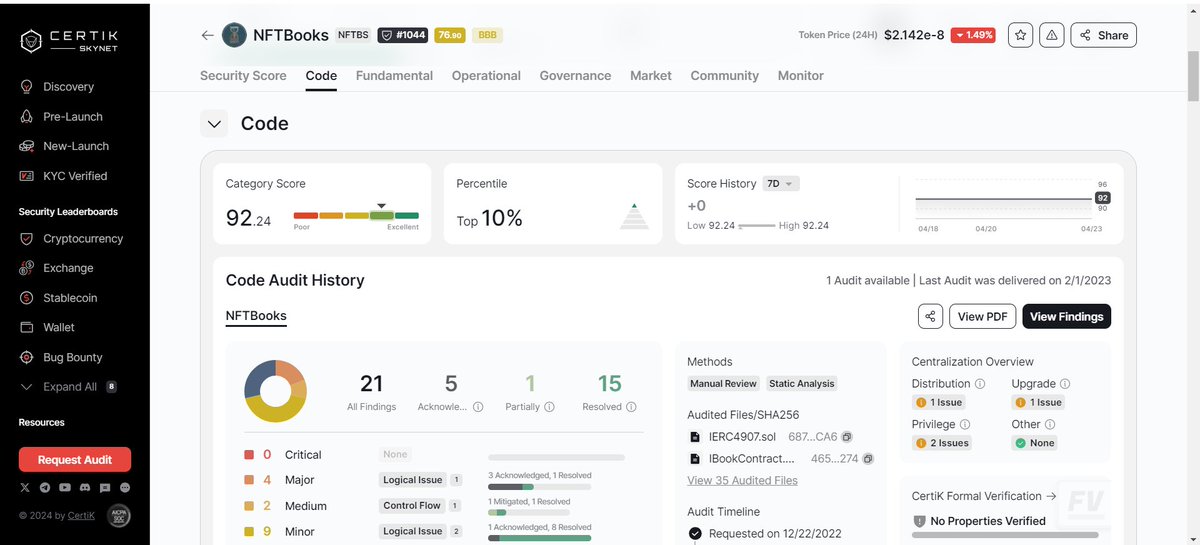Click the category score gauge bar
Viewport: 1200px width, 545px height.
tap(356, 215)
